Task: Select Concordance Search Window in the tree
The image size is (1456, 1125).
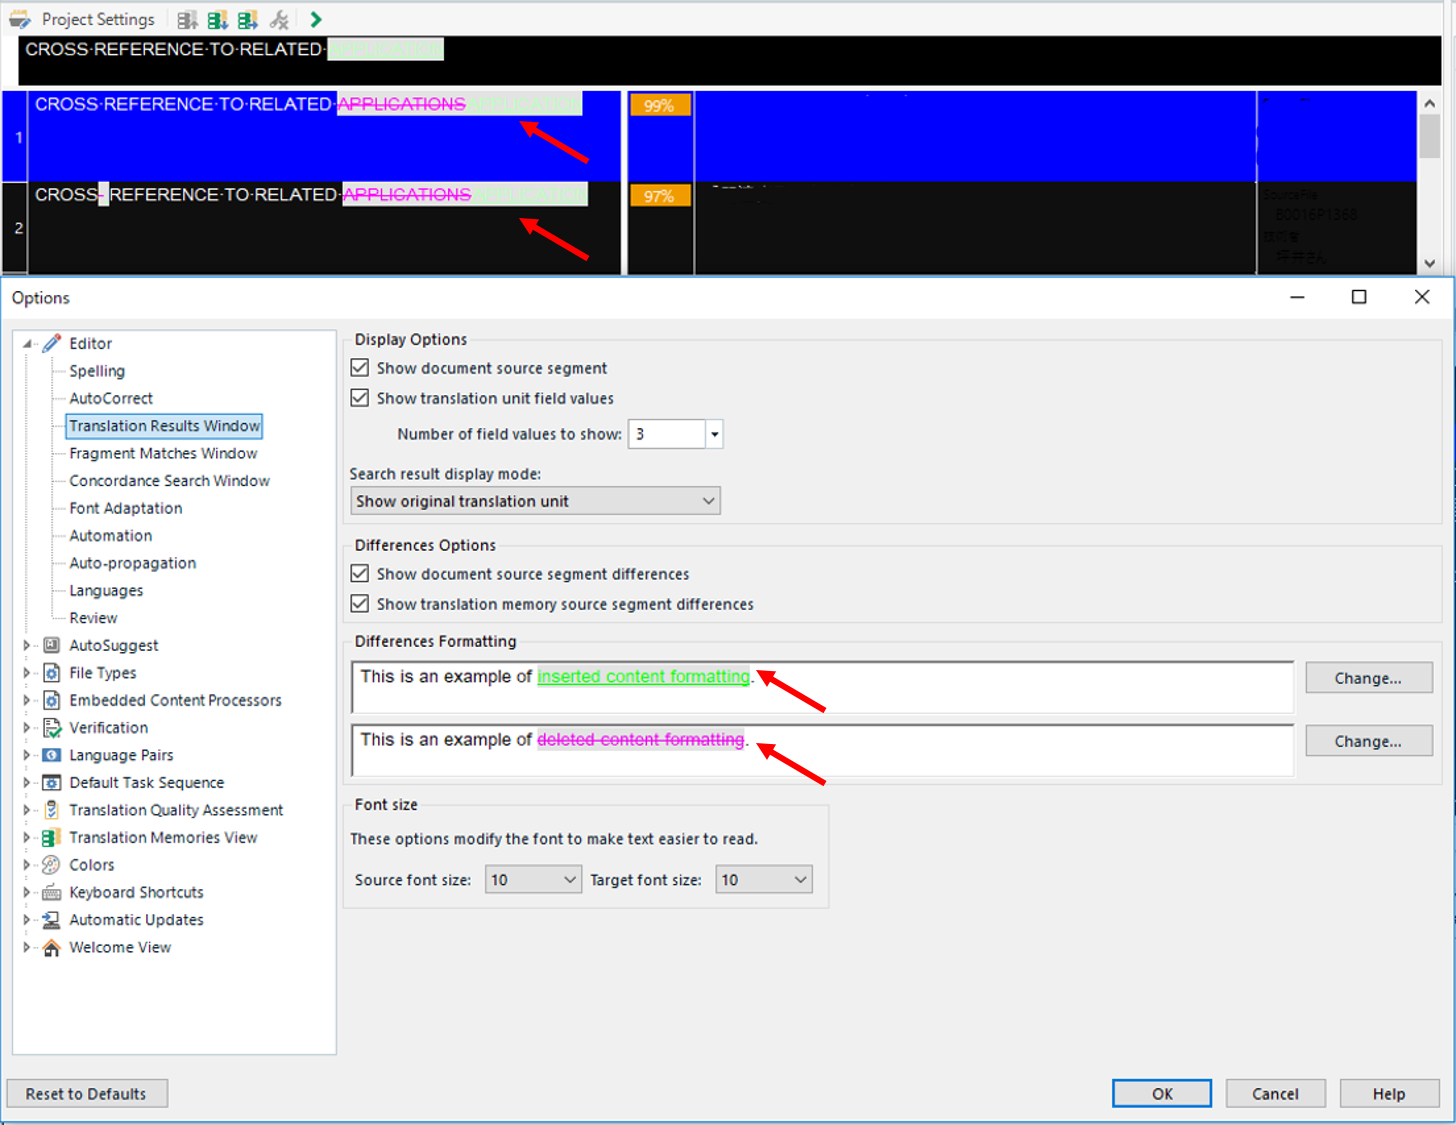Action: click(169, 481)
